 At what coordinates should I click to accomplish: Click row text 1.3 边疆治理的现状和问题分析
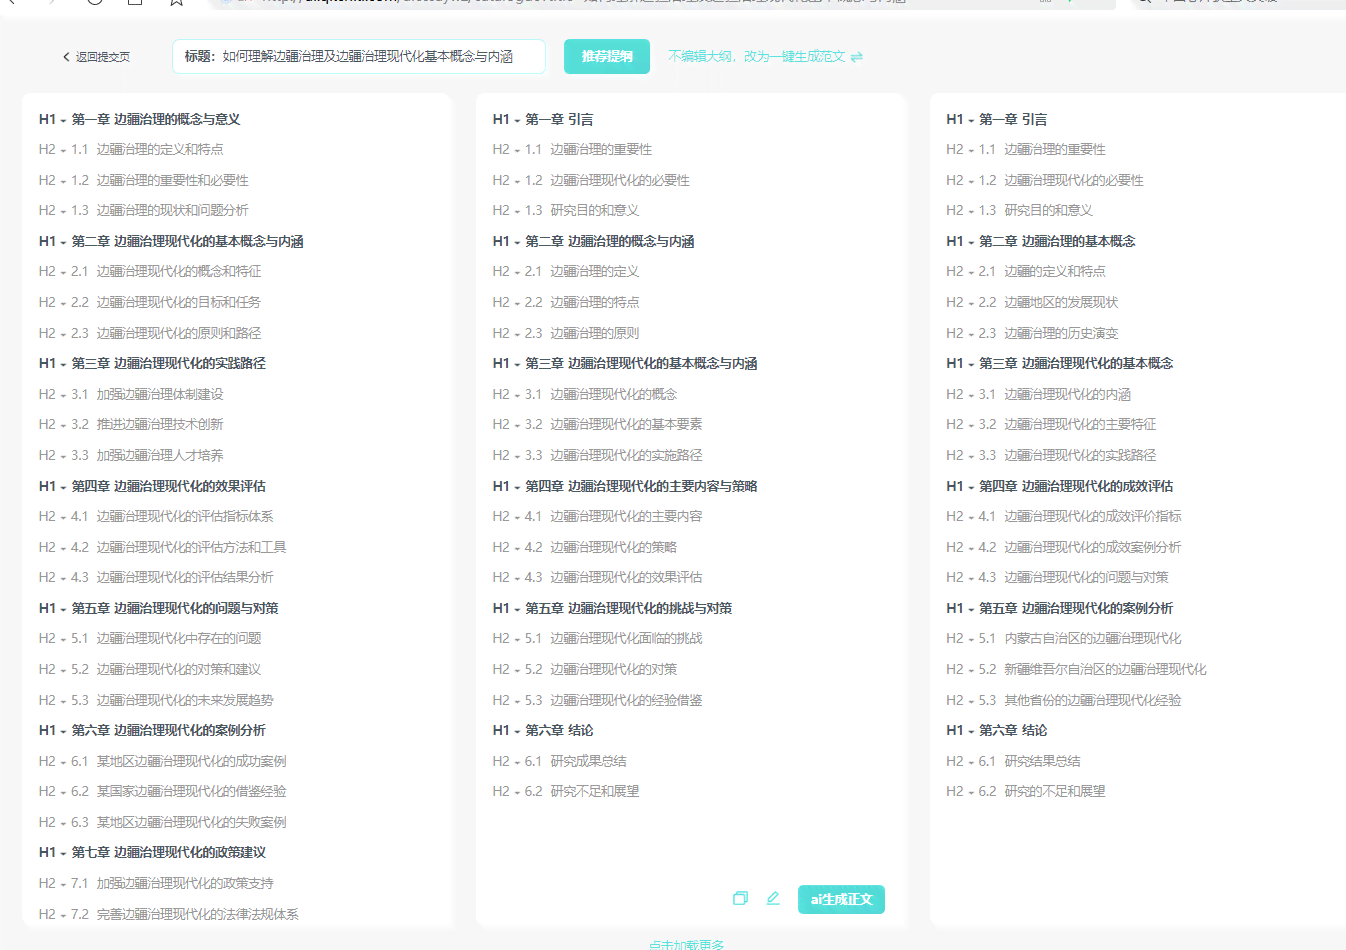pos(160,211)
